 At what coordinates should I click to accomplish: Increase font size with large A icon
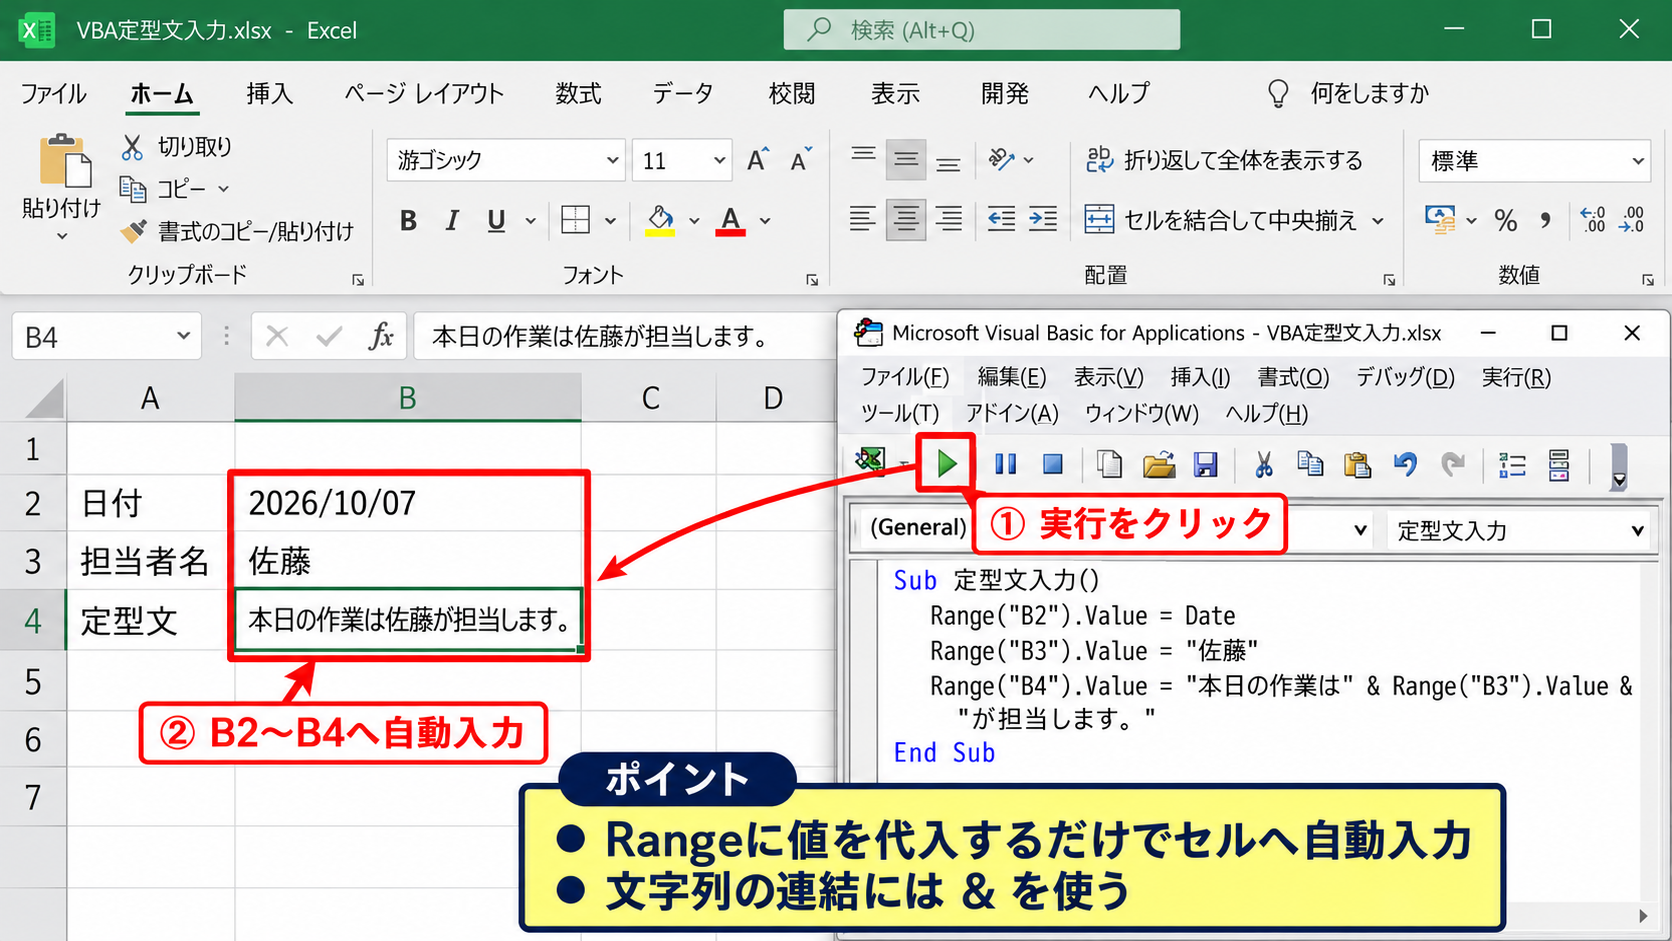point(758,160)
